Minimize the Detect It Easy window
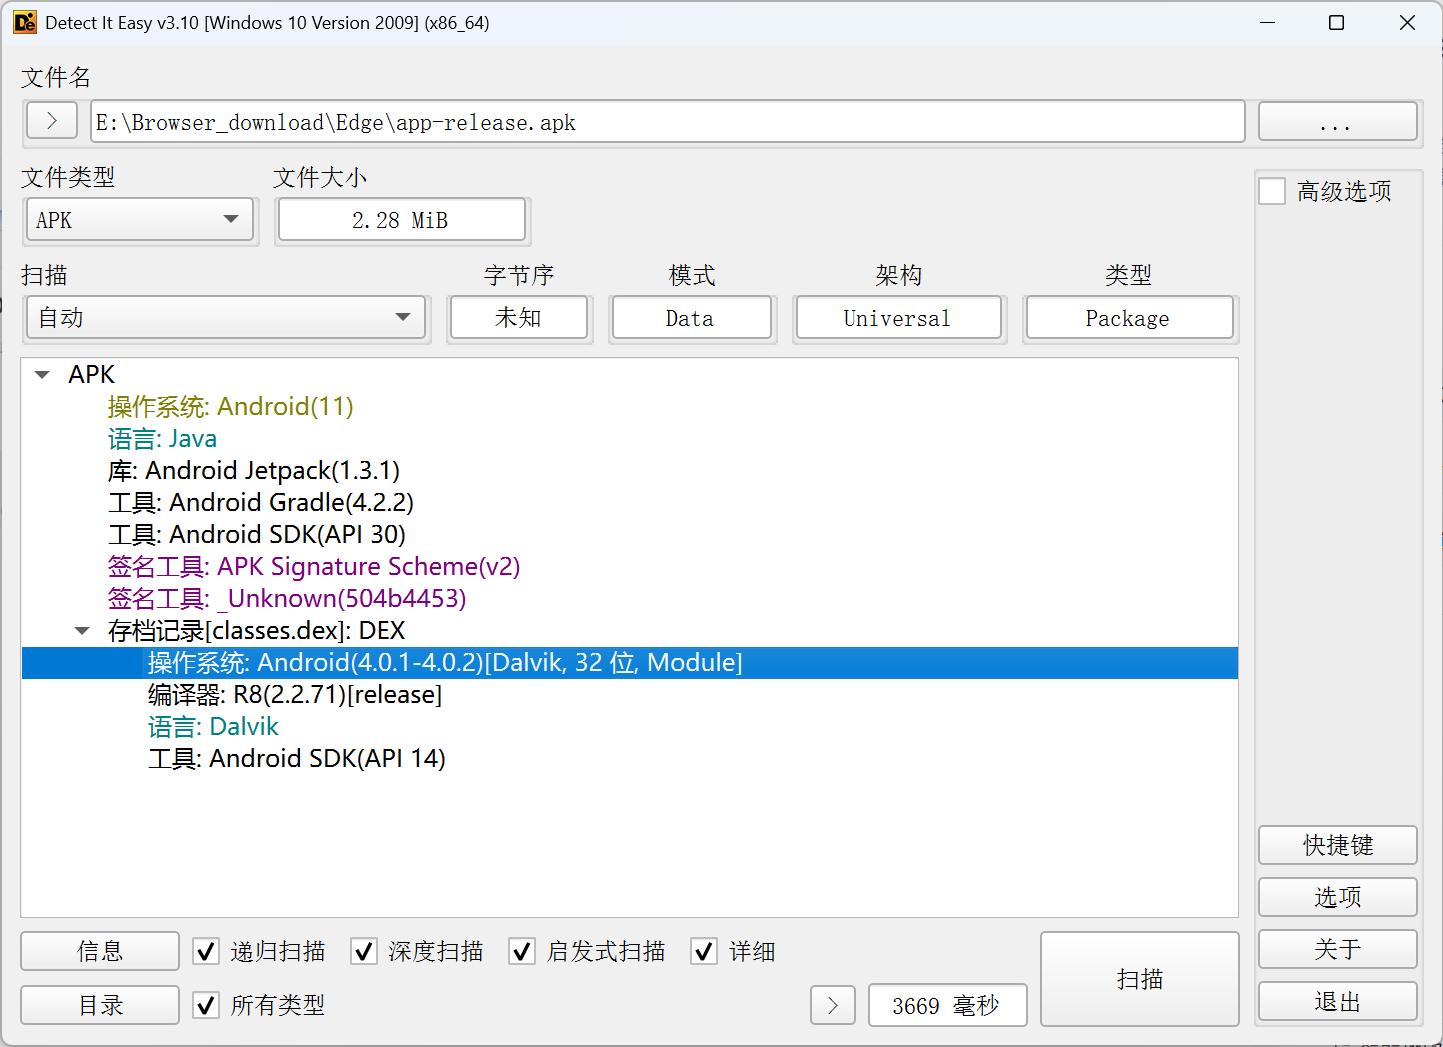 point(1268,22)
